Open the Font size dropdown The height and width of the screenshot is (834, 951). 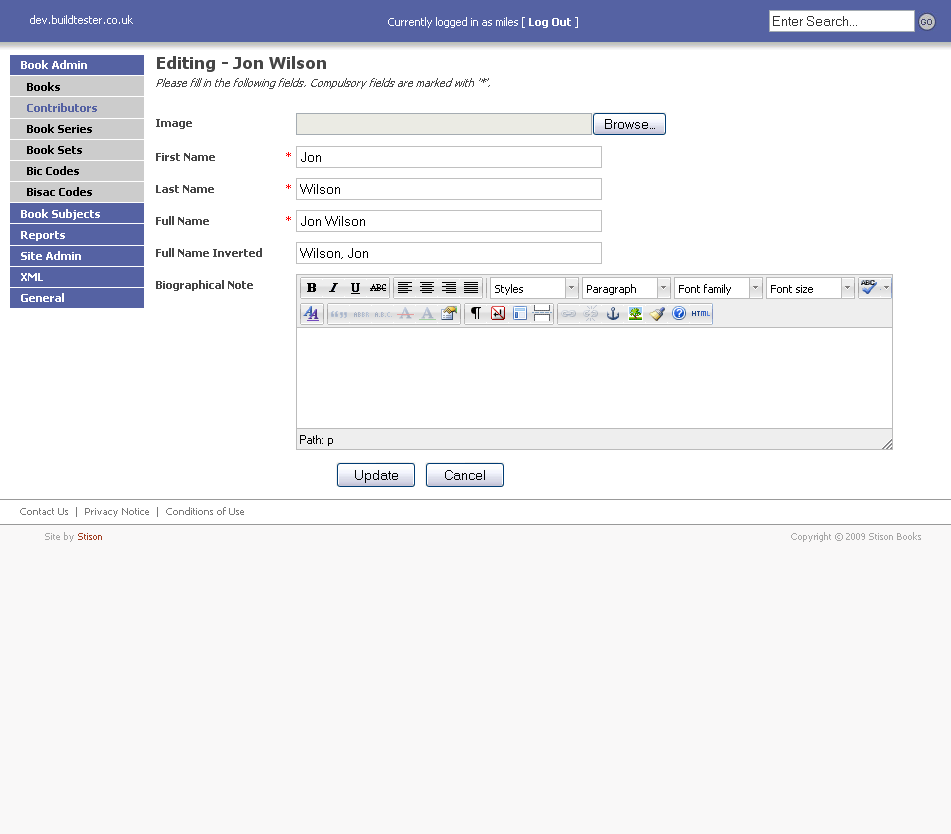[x=810, y=289]
